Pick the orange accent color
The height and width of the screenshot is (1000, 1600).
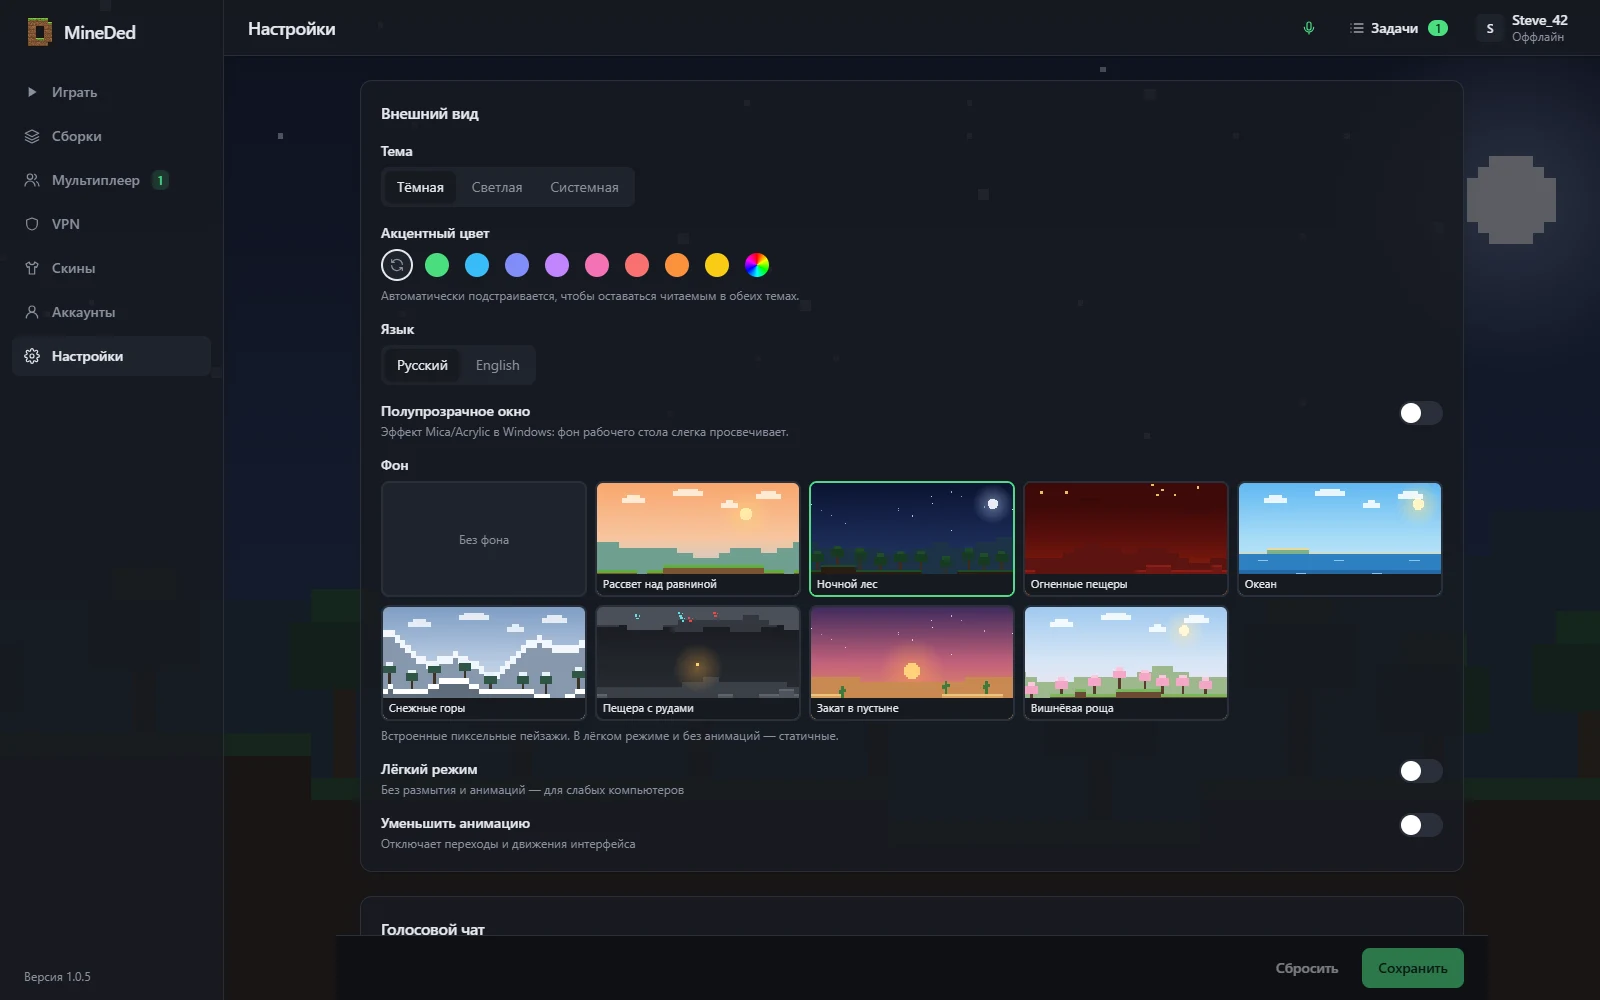tap(677, 265)
